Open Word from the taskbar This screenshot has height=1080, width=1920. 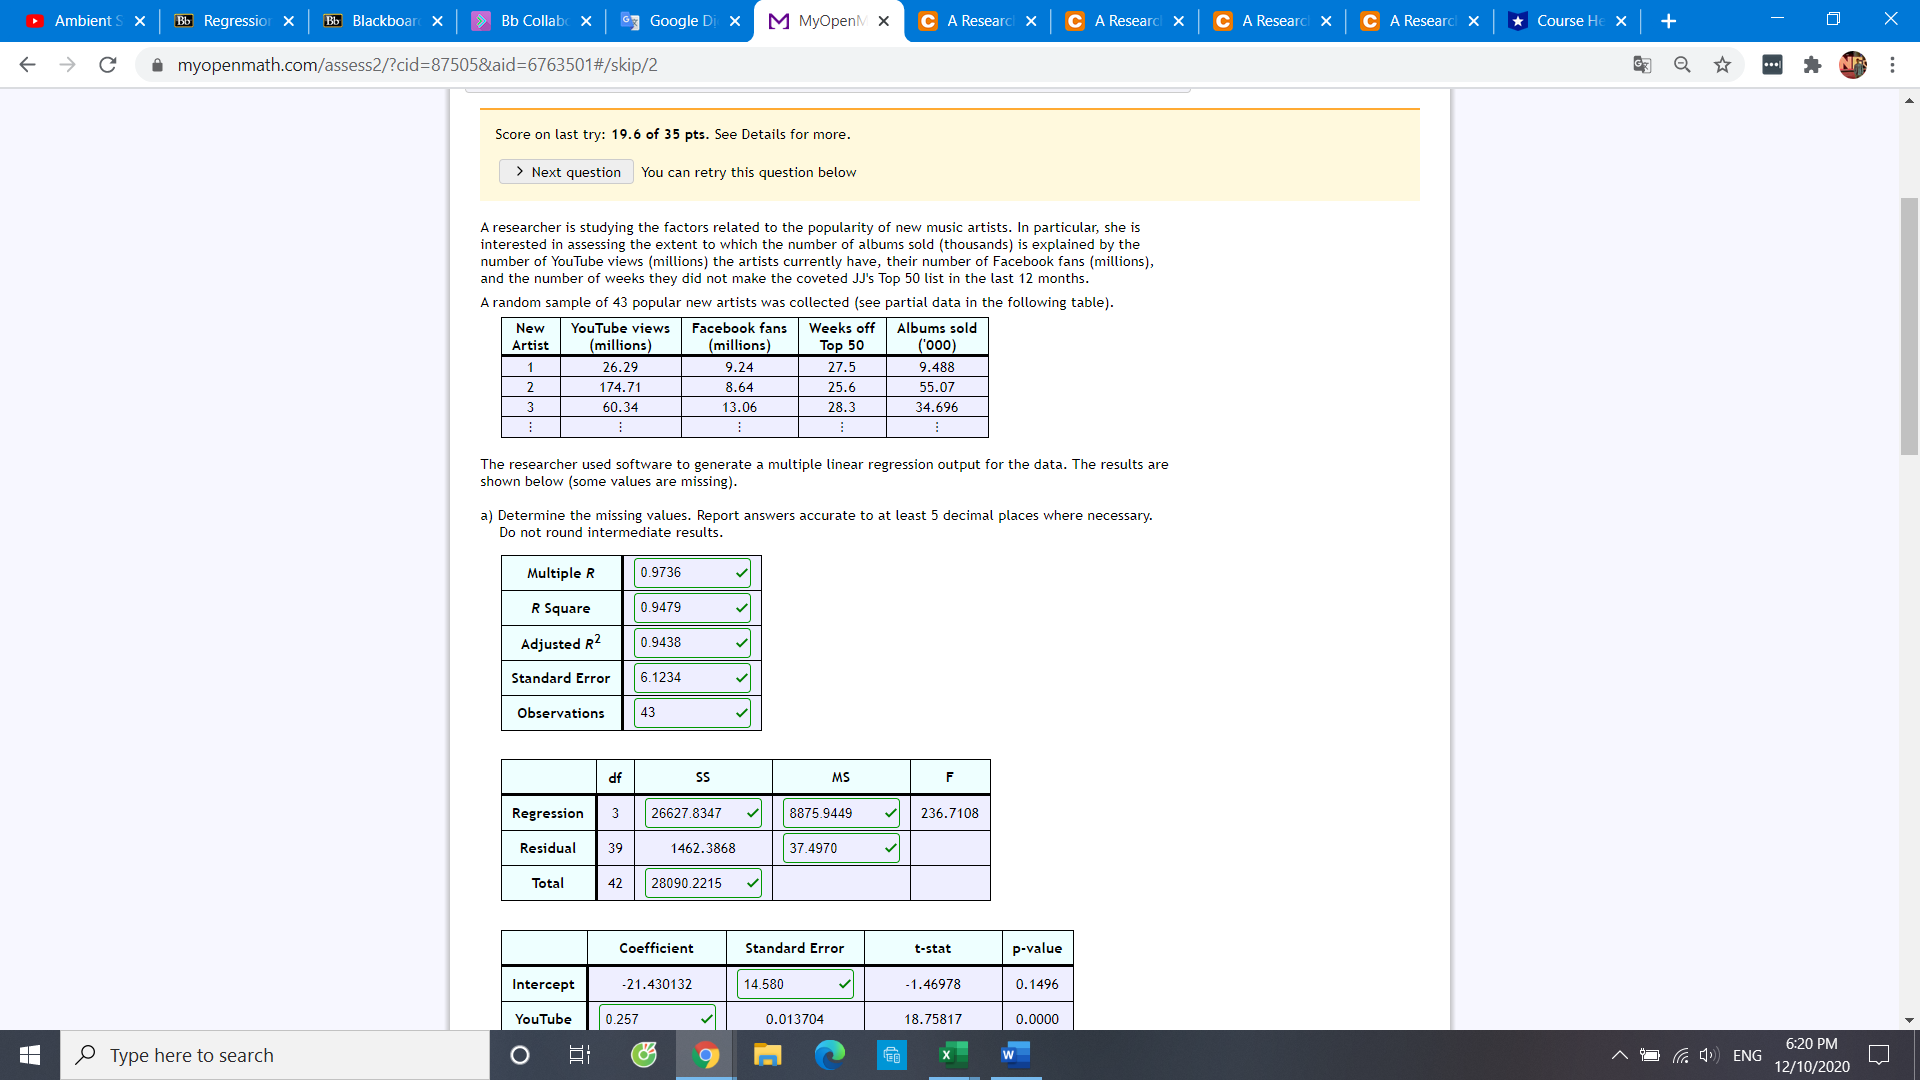click(1014, 1055)
